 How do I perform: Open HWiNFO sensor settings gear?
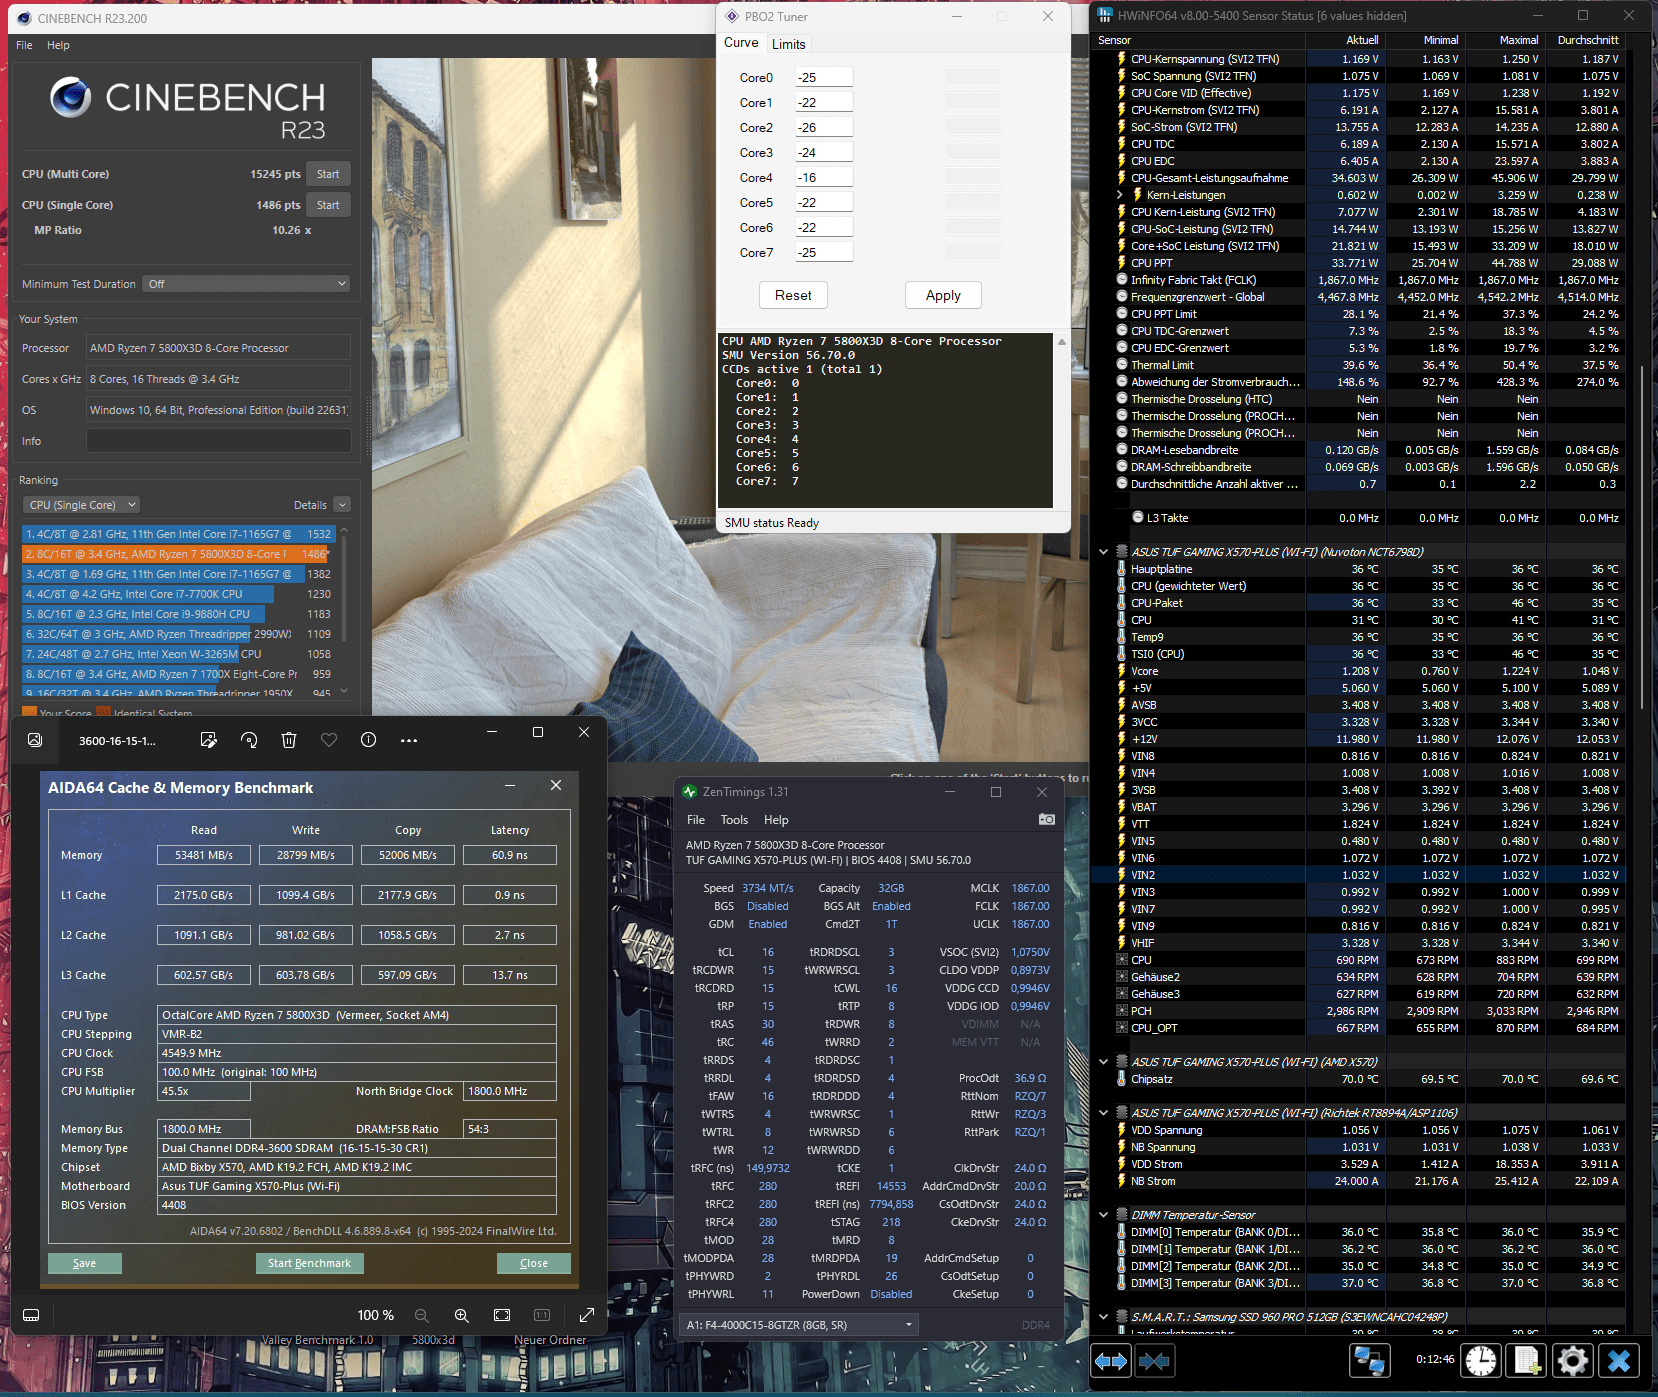pyautogui.click(x=1573, y=1361)
